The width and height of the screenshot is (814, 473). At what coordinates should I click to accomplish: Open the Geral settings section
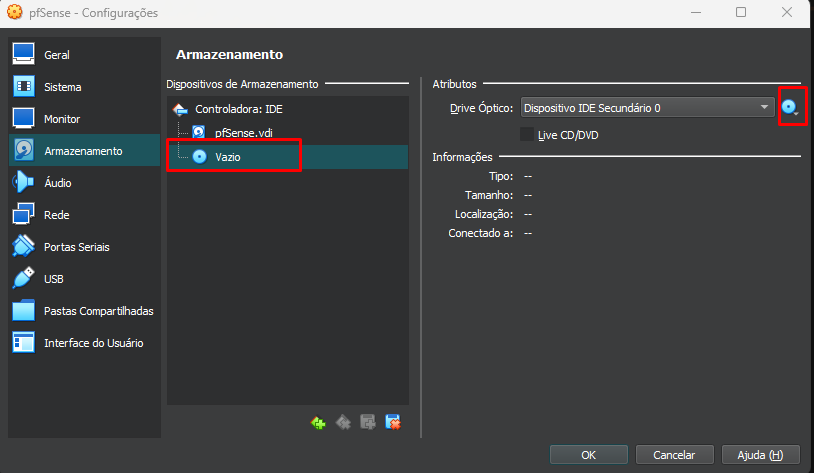point(85,55)
